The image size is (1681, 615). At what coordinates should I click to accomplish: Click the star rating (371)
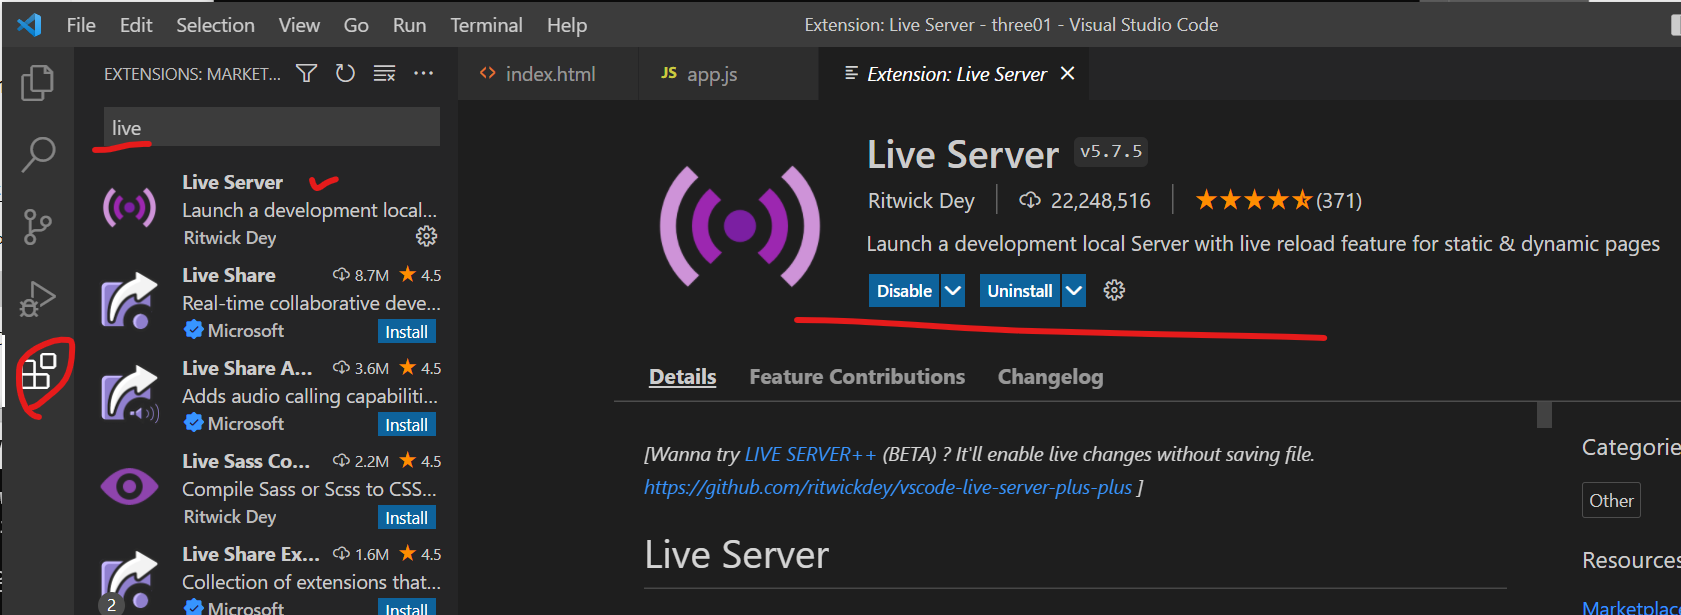click(1279, 201)
